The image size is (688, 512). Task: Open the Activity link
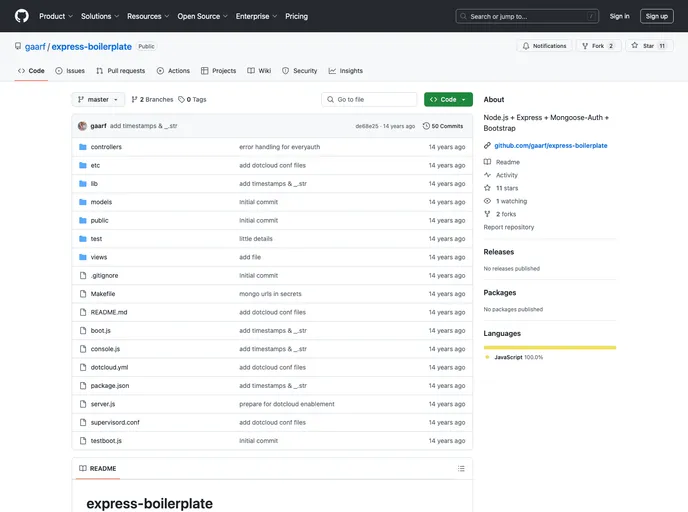pos(507,175)
